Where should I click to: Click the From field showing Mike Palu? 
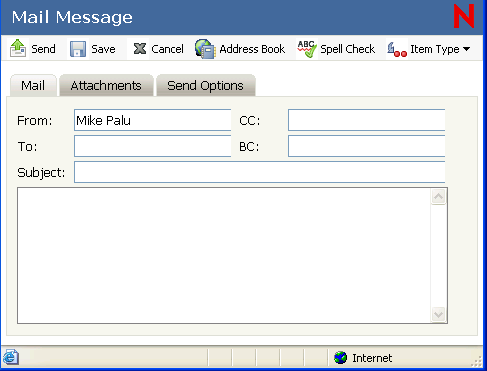(x=153, y=120)
